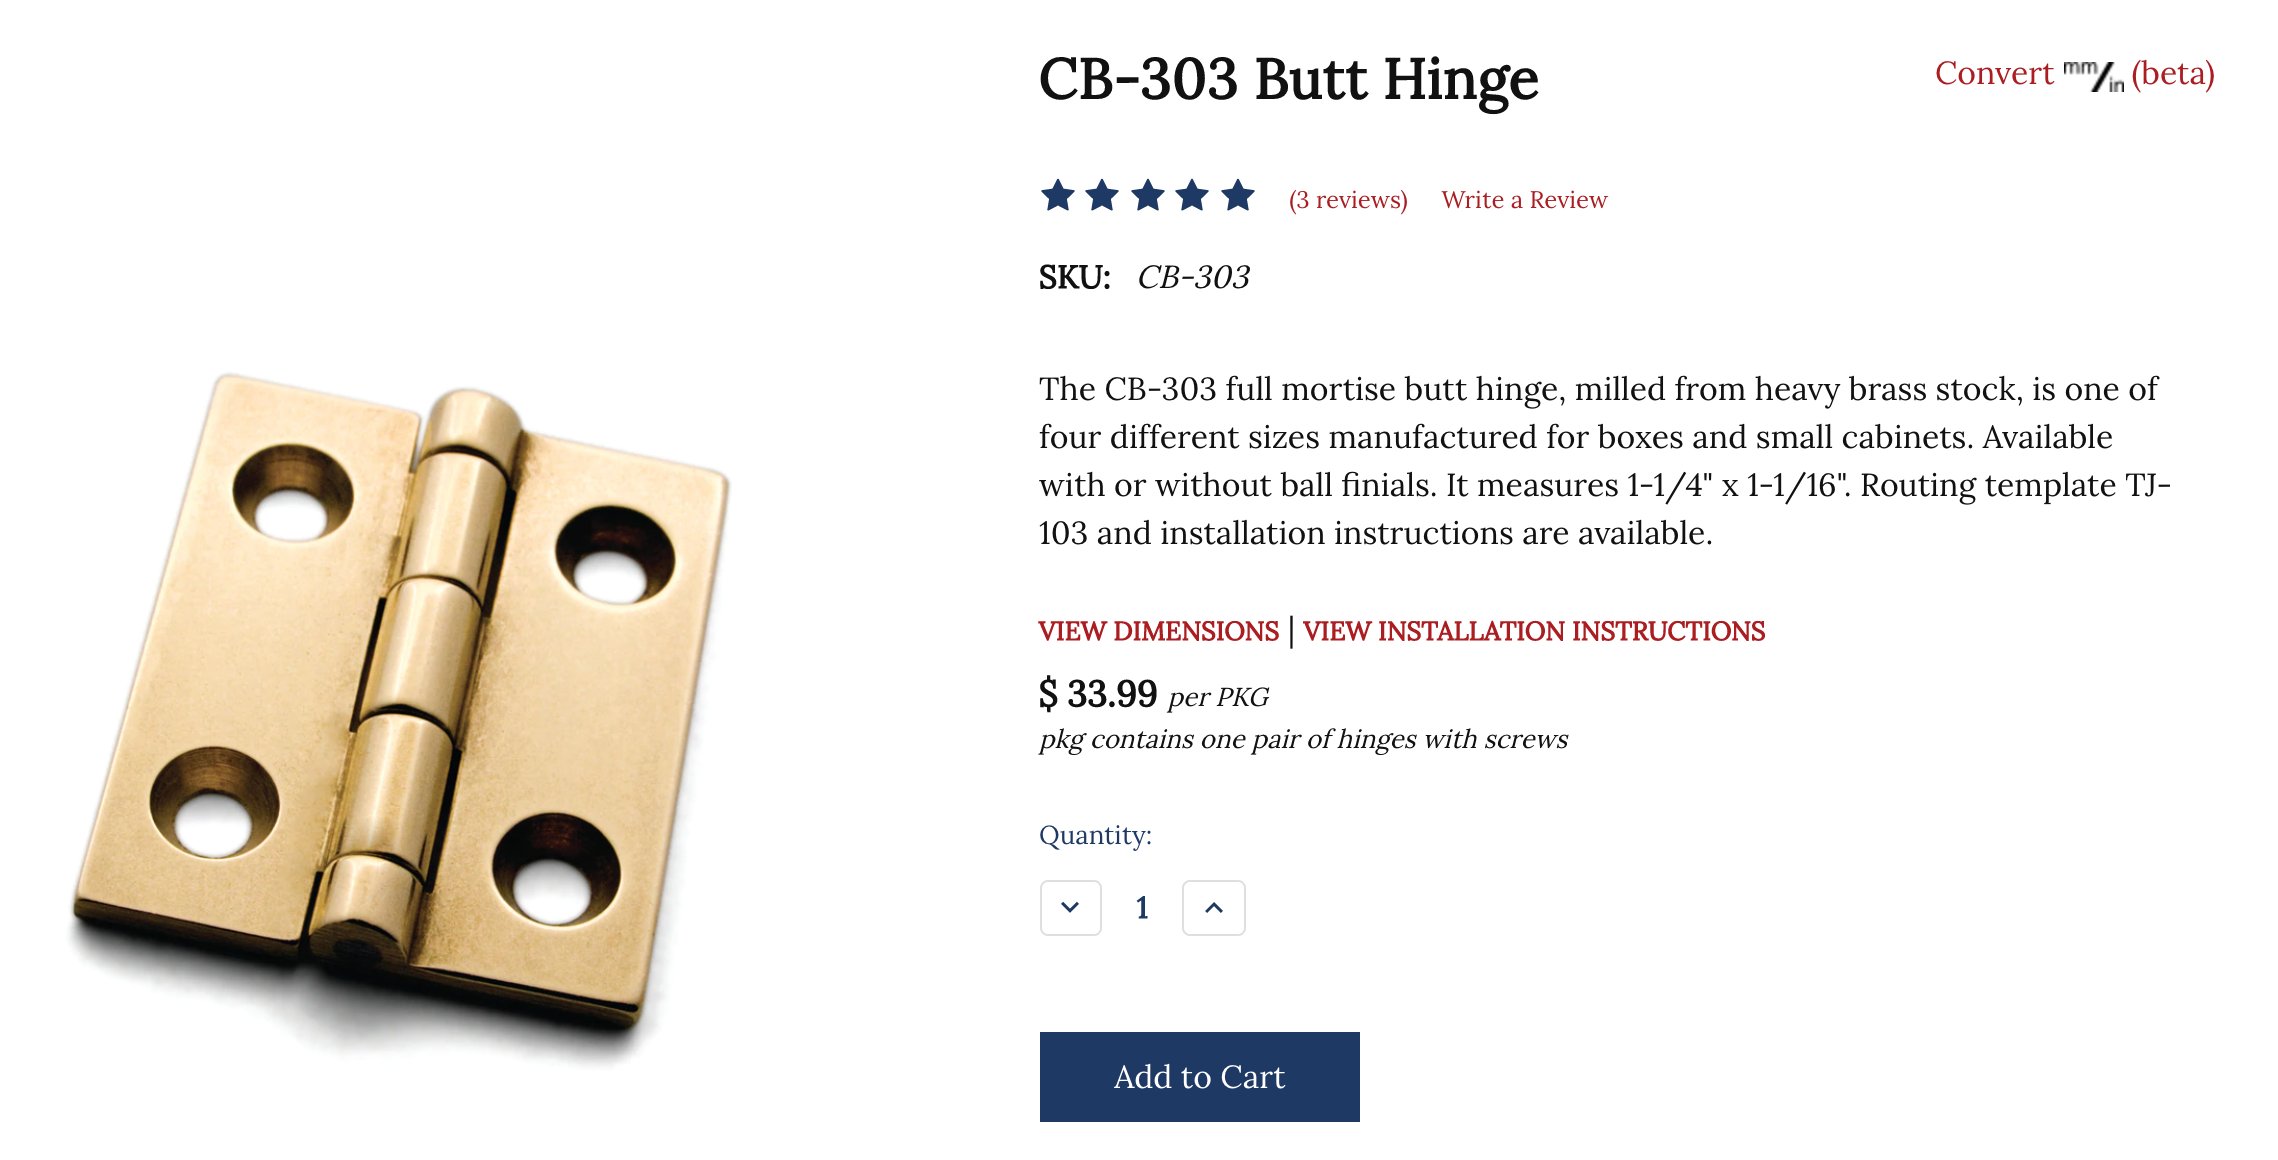Click the second rating star
Screen dimensions: 2278x1160
tap(1102, 196)
